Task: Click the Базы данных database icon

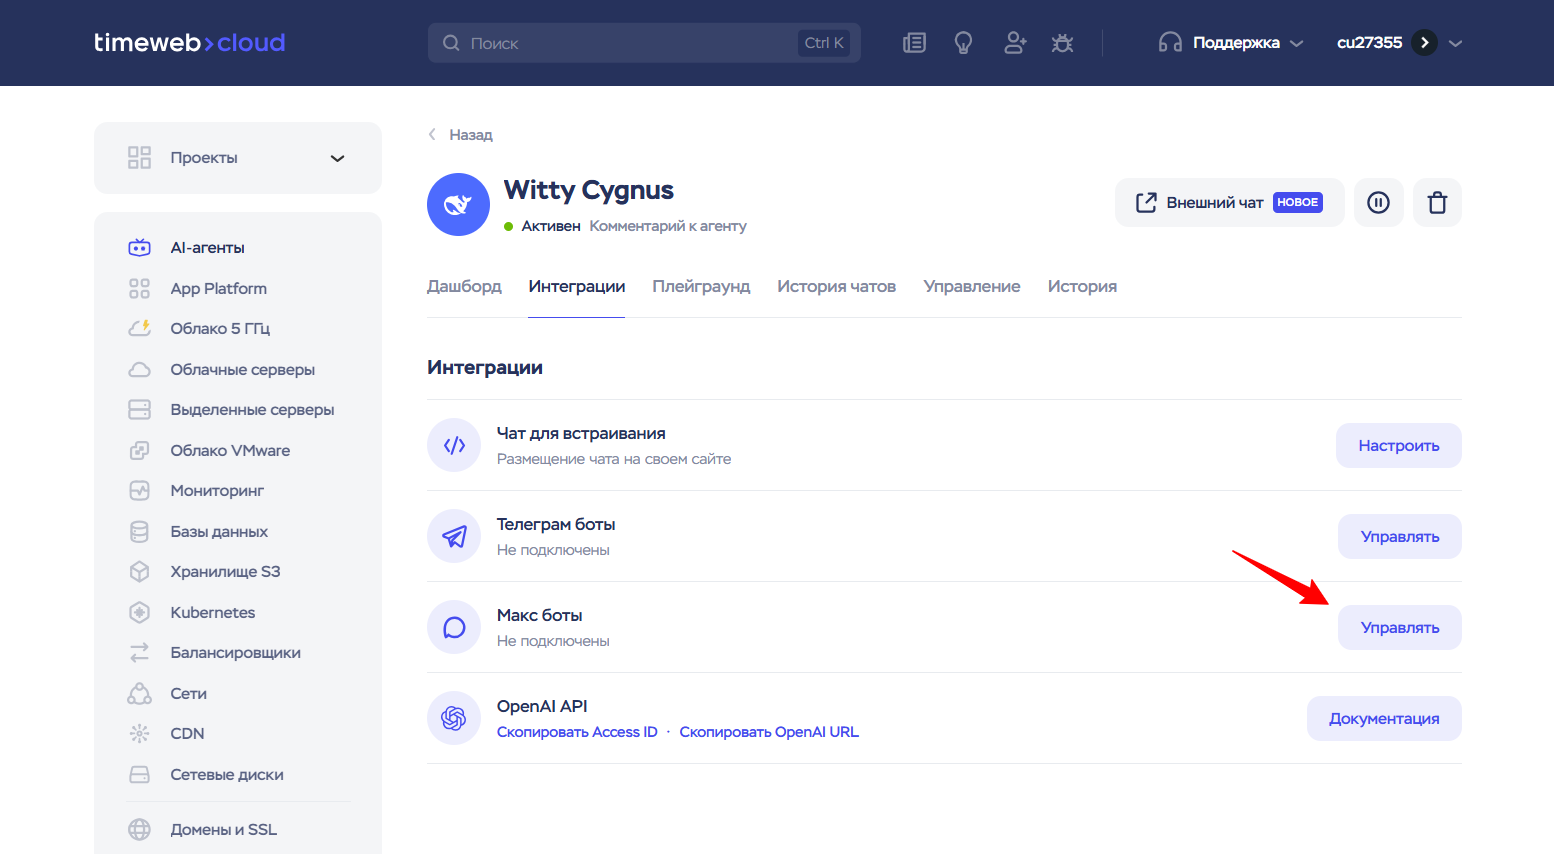Action: click(x=140, y=531)
